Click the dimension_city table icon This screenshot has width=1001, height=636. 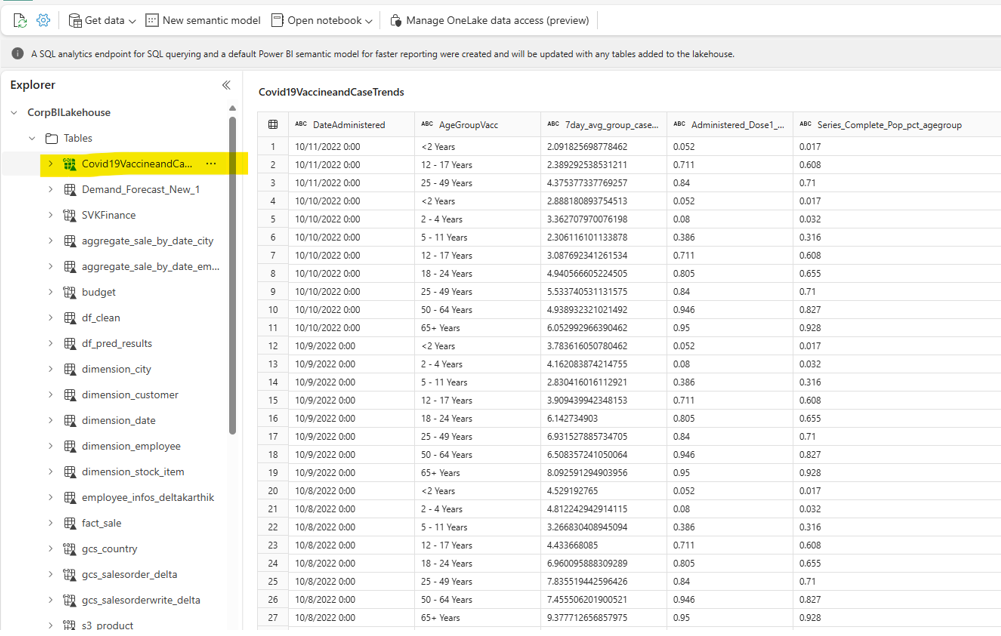coord(70,369)
